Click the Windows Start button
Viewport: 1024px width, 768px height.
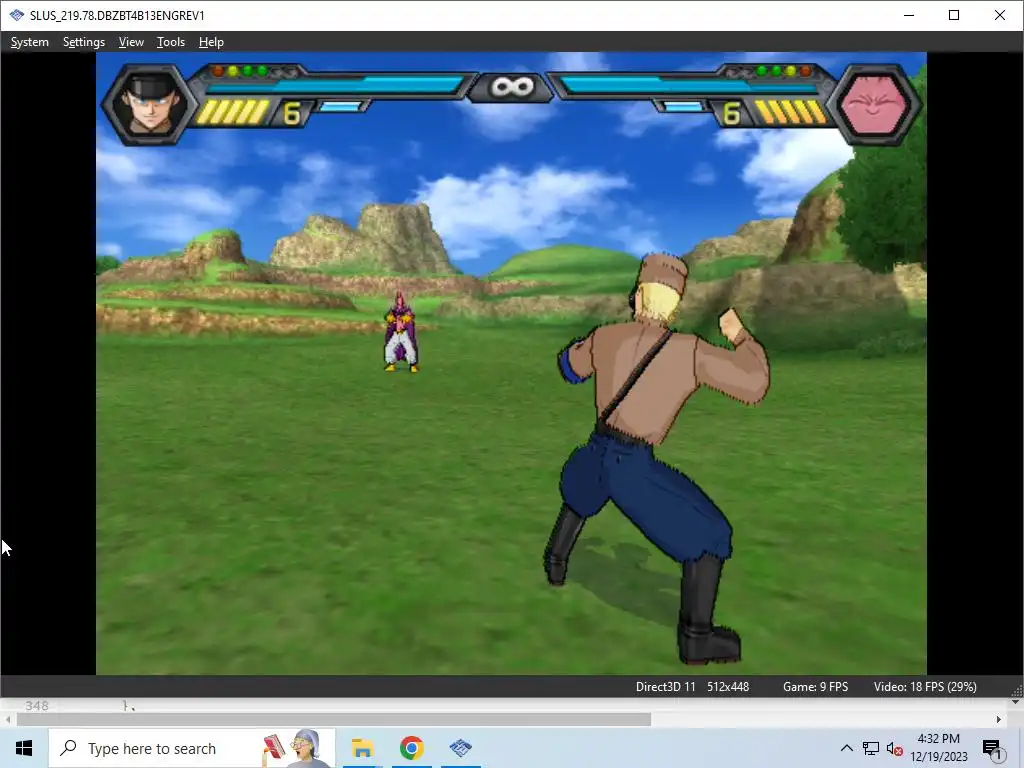pyautogui.click(x=24, y=748)
